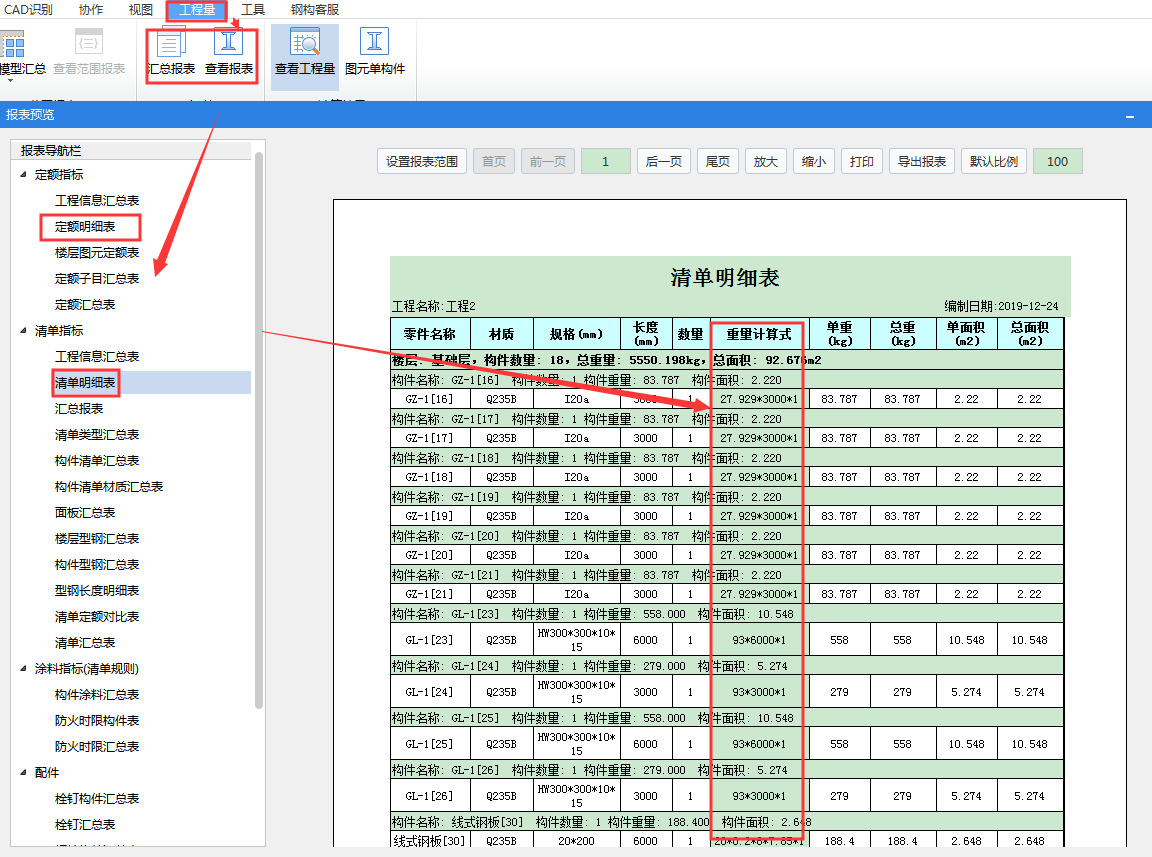Click the 缩小 zoom out button
Image resolution: width=1152 pixels, height=857 pixels.
813,162
